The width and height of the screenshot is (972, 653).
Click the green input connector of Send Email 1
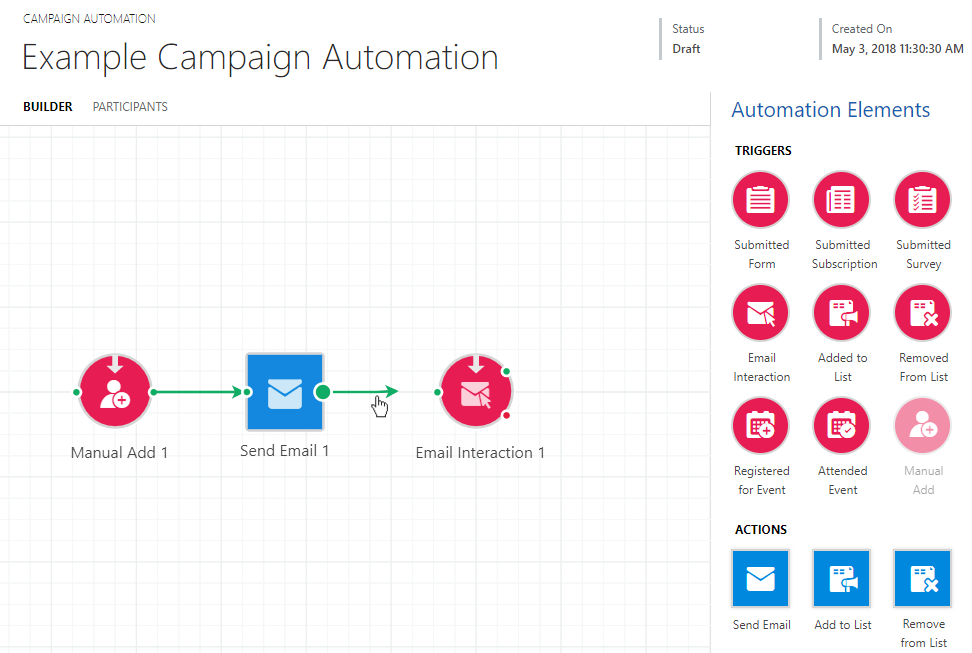(x=247, y=392)
